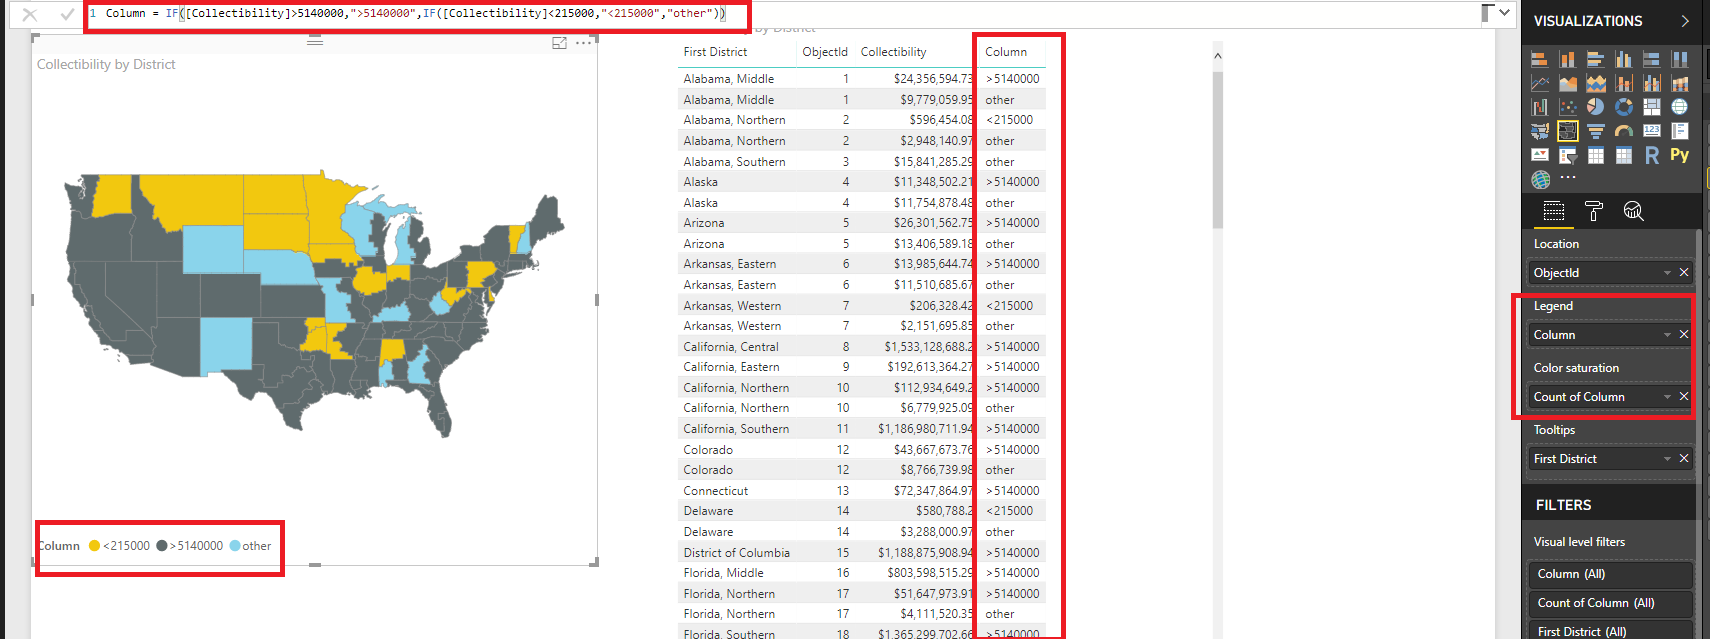Viewport: 1710px width, 639px height.
Task: Select the Scatter chart visualization
Action: click(1567, 107)
